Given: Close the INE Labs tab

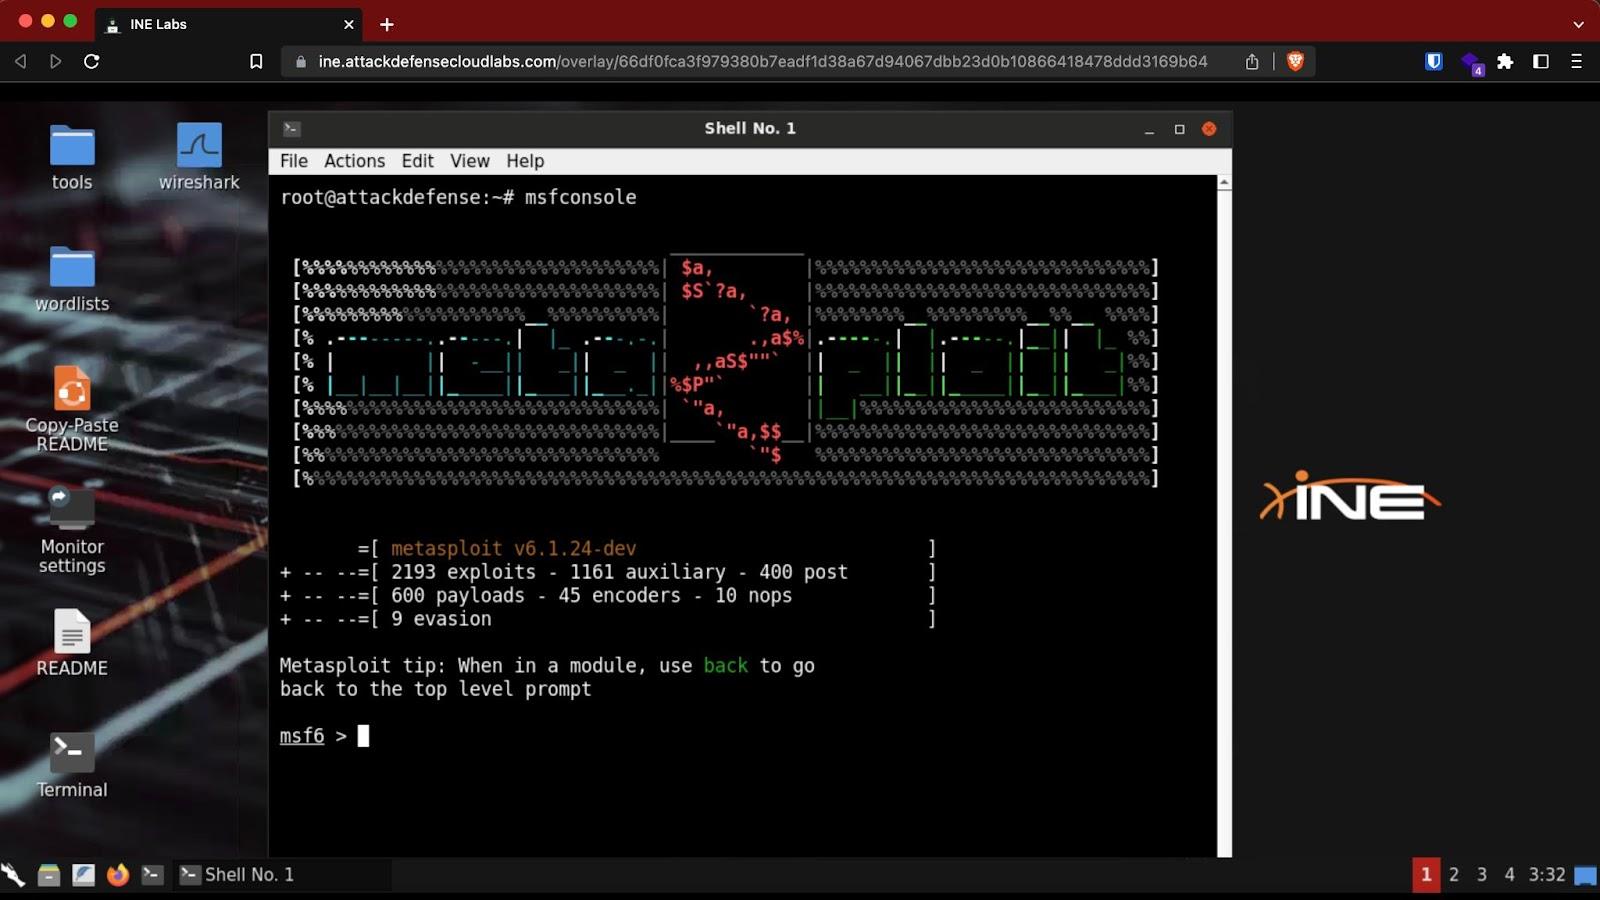Looking at the screenshot, I should pos(348,24).
